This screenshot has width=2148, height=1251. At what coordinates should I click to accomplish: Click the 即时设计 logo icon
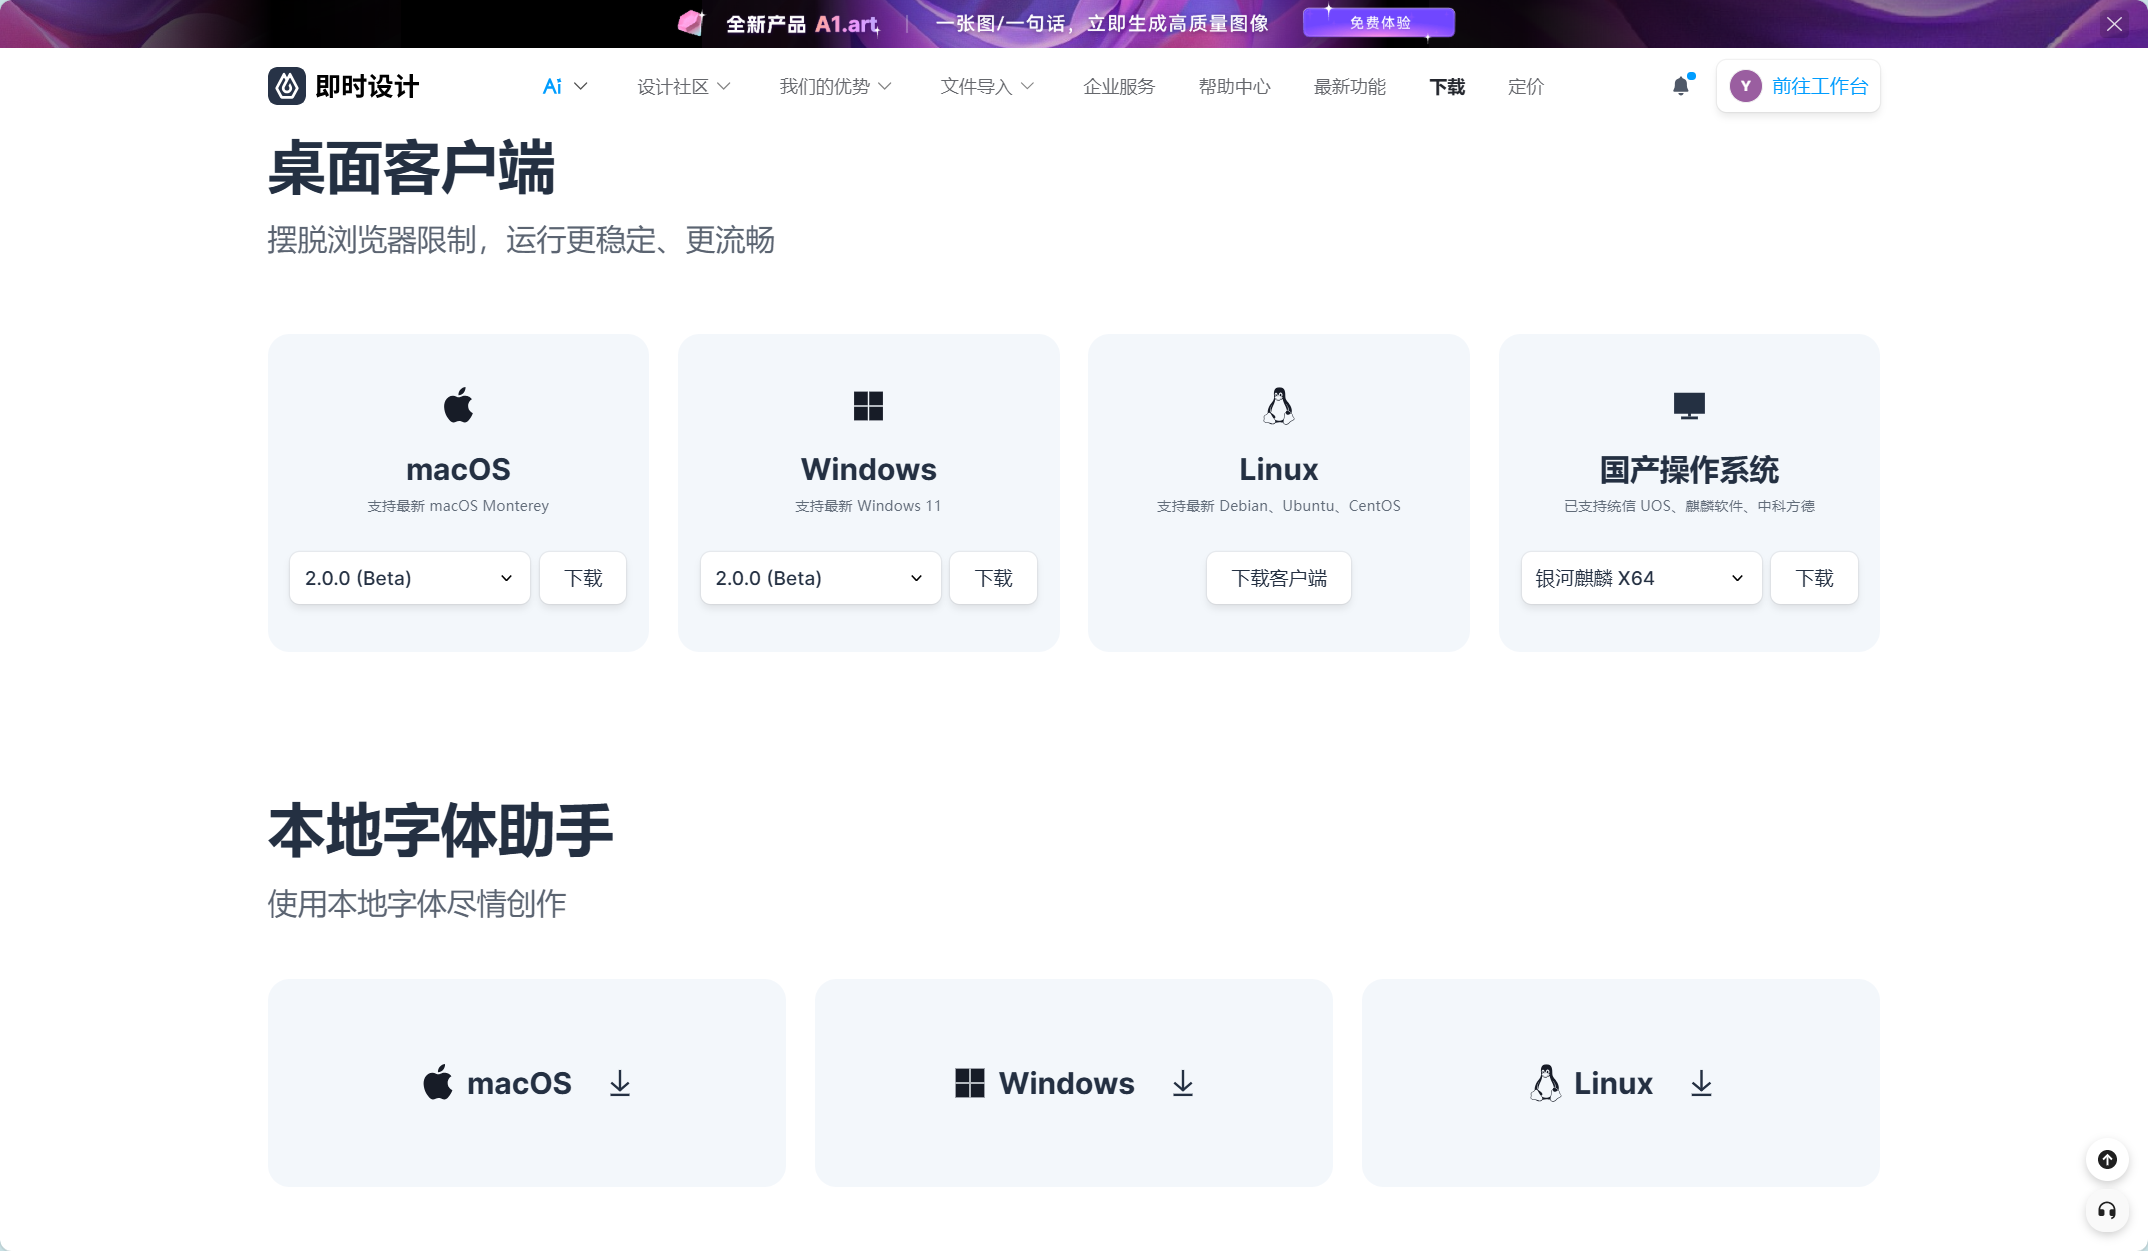(286, 86)
